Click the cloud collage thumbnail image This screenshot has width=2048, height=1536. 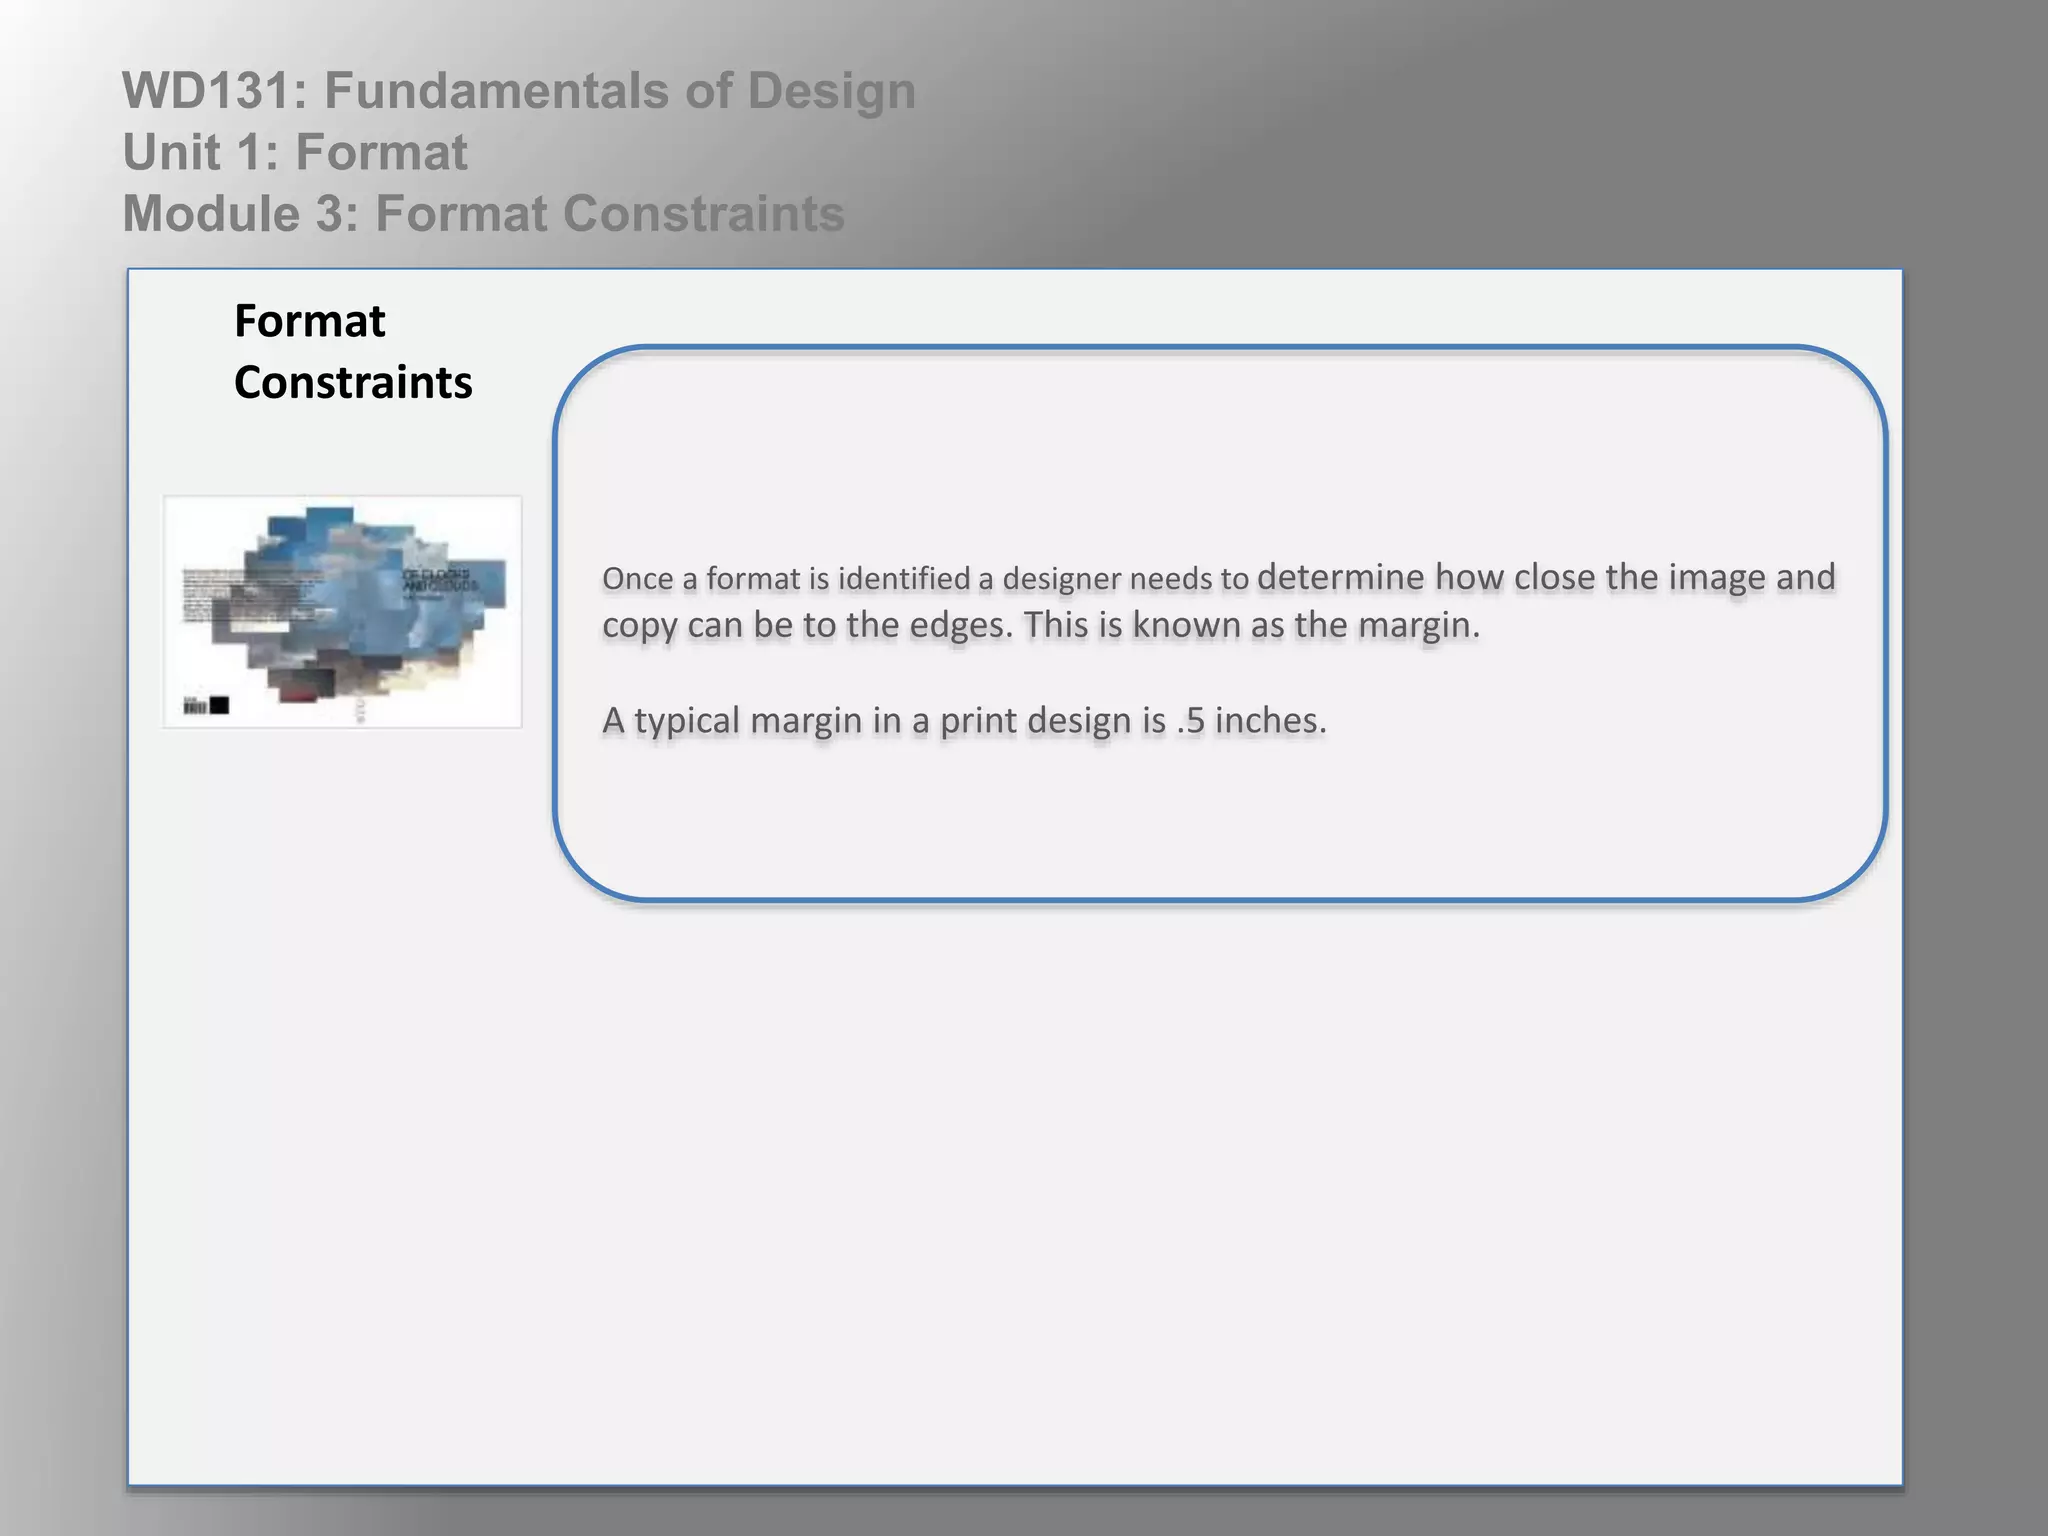[x=342, y=611]
